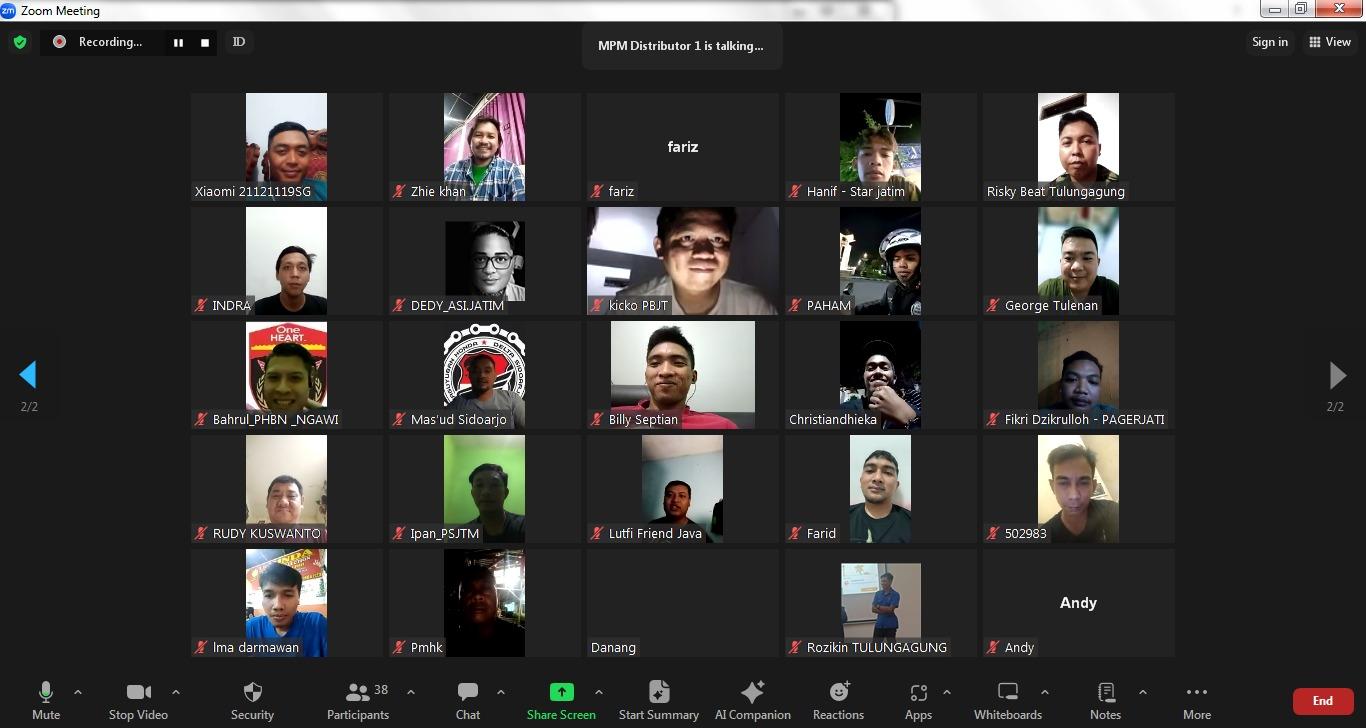Mute the microphone

coord(46,700)
